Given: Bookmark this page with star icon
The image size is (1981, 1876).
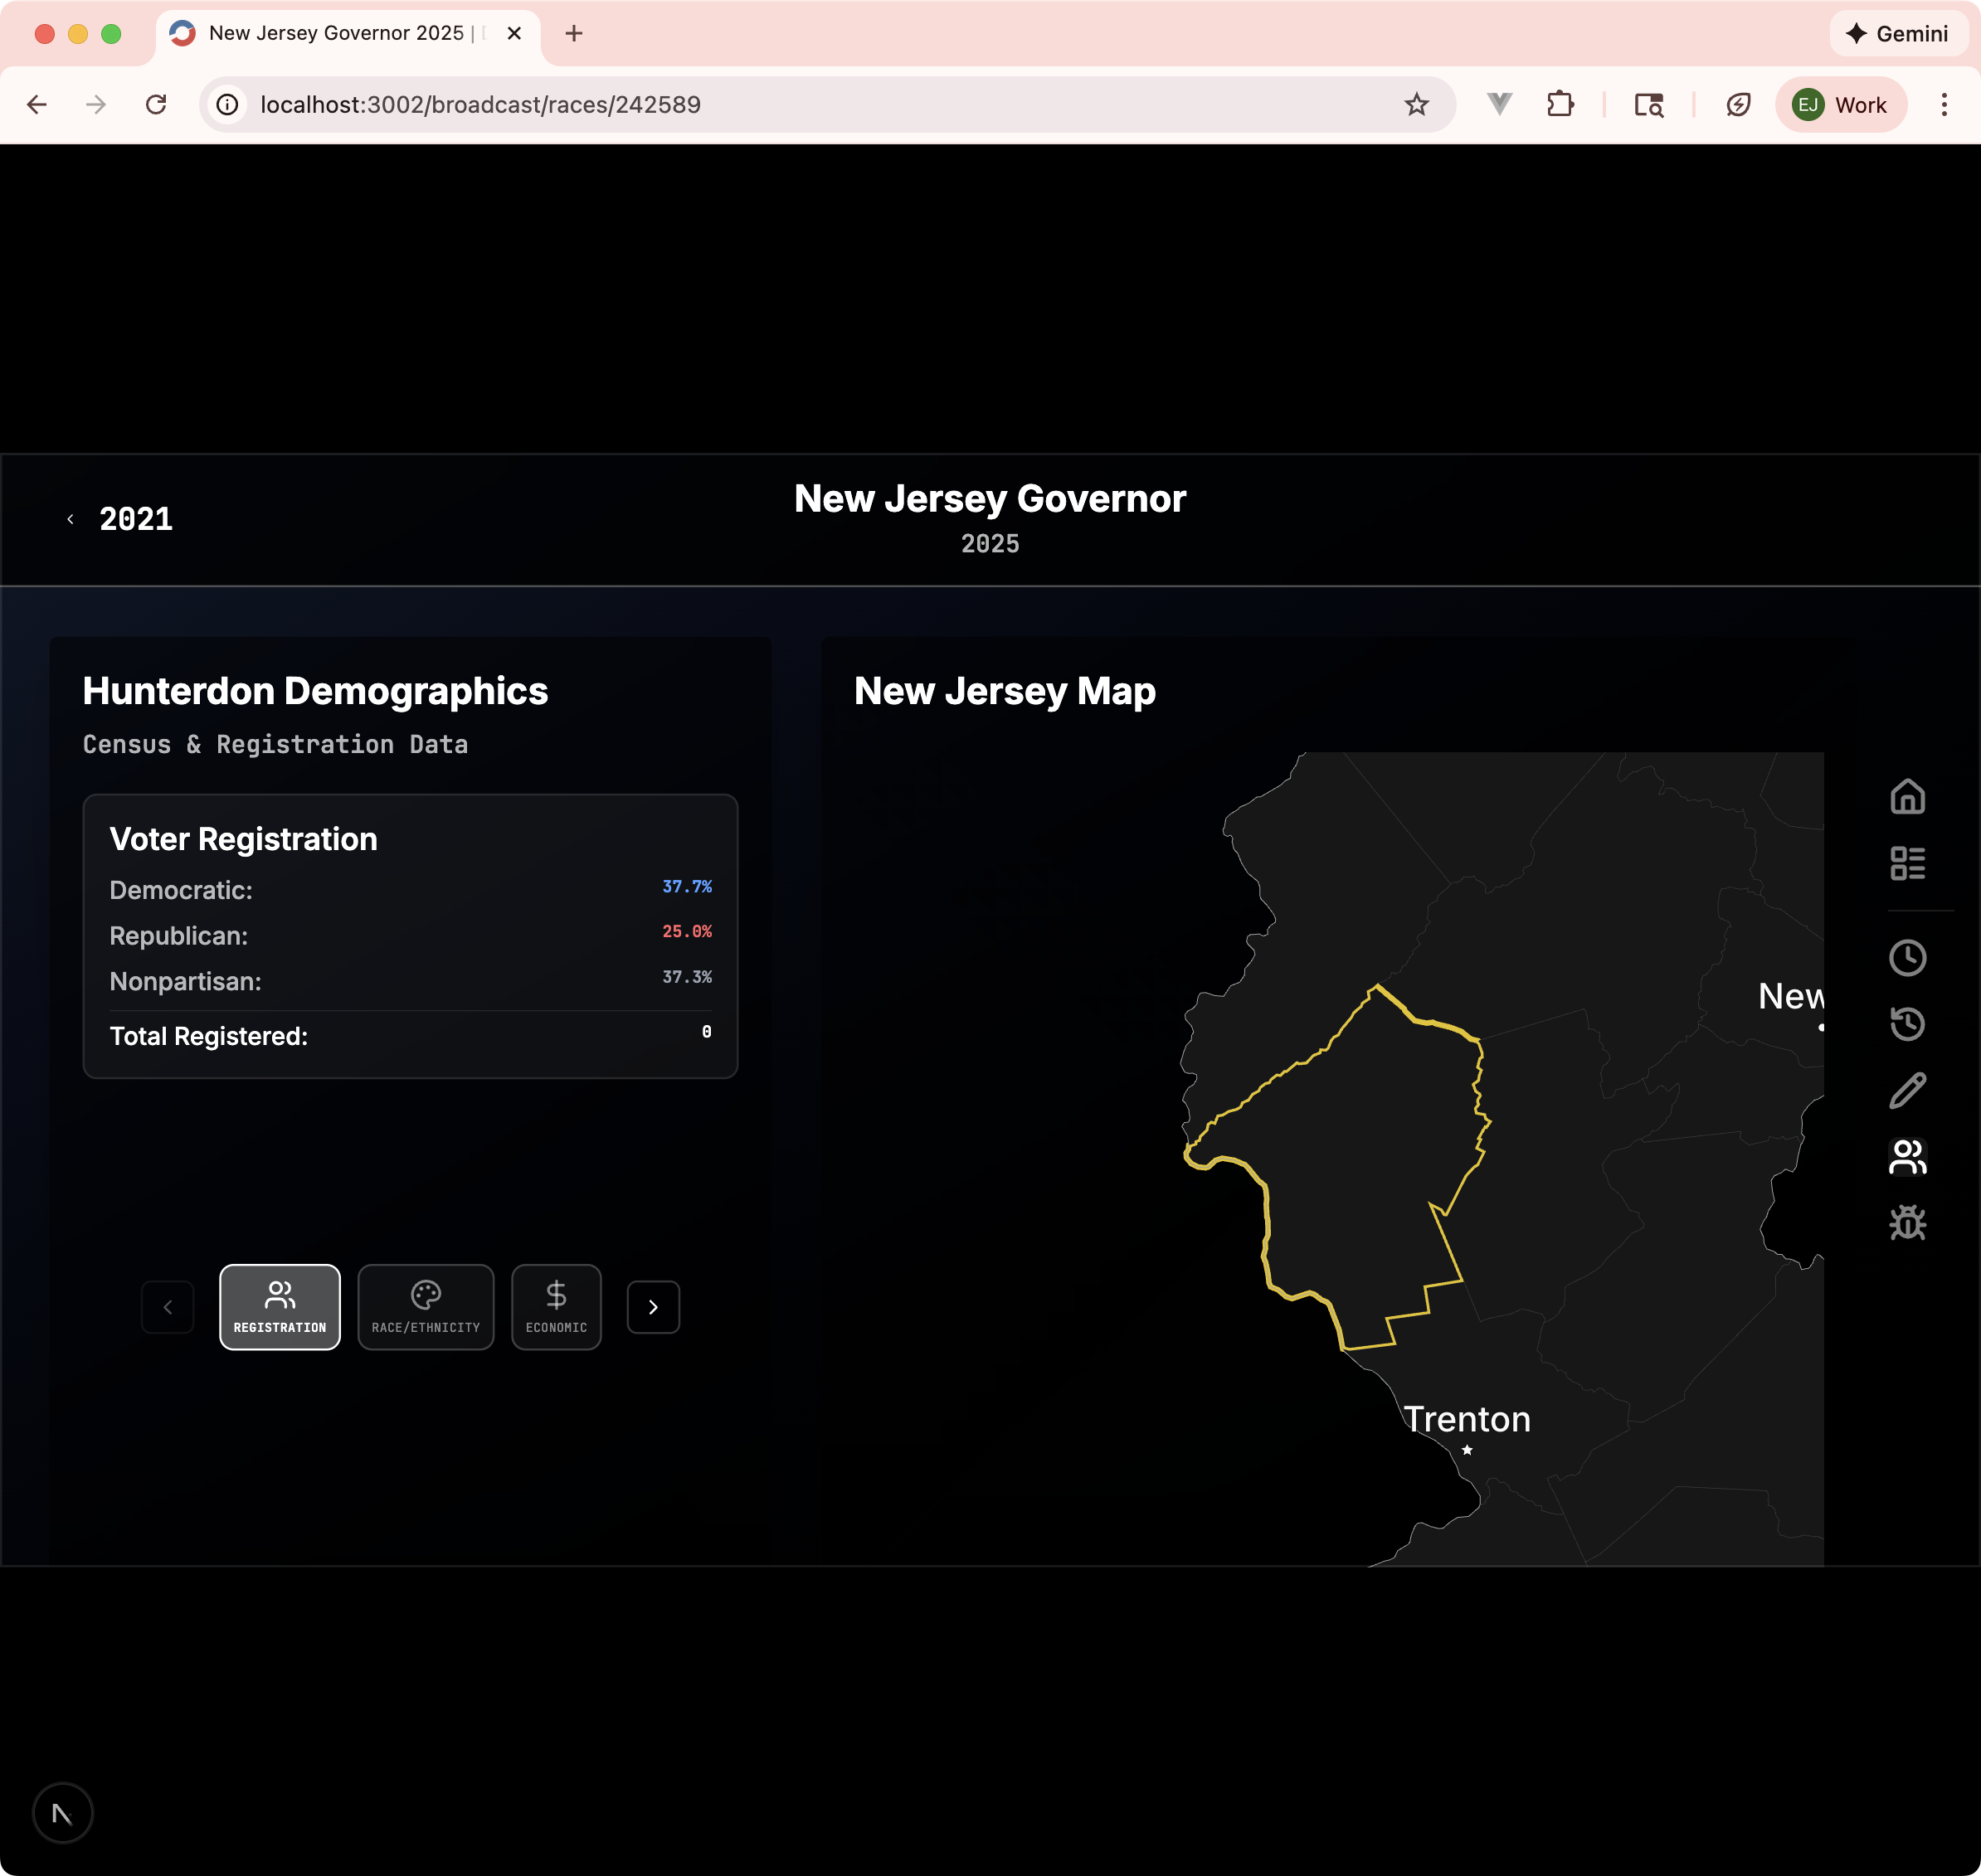Looking at the screenshot, I should pyautogui.click(x=1416, y=105).
